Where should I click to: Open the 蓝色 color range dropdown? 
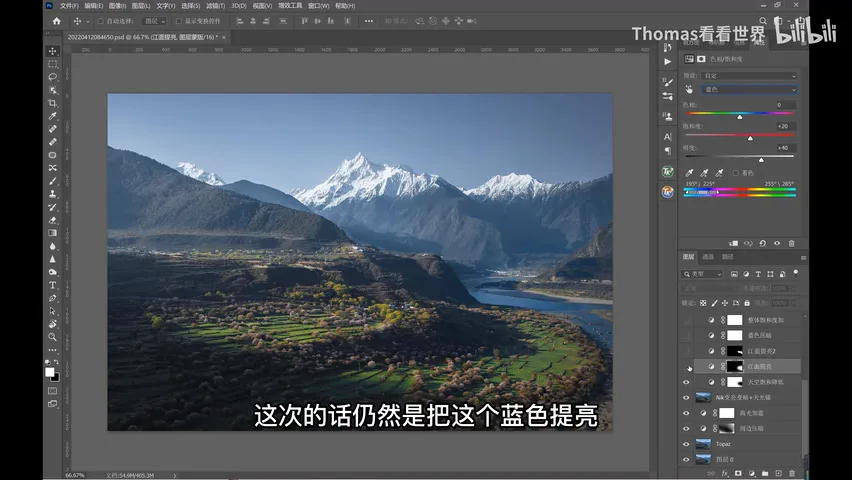pos(749,90)
